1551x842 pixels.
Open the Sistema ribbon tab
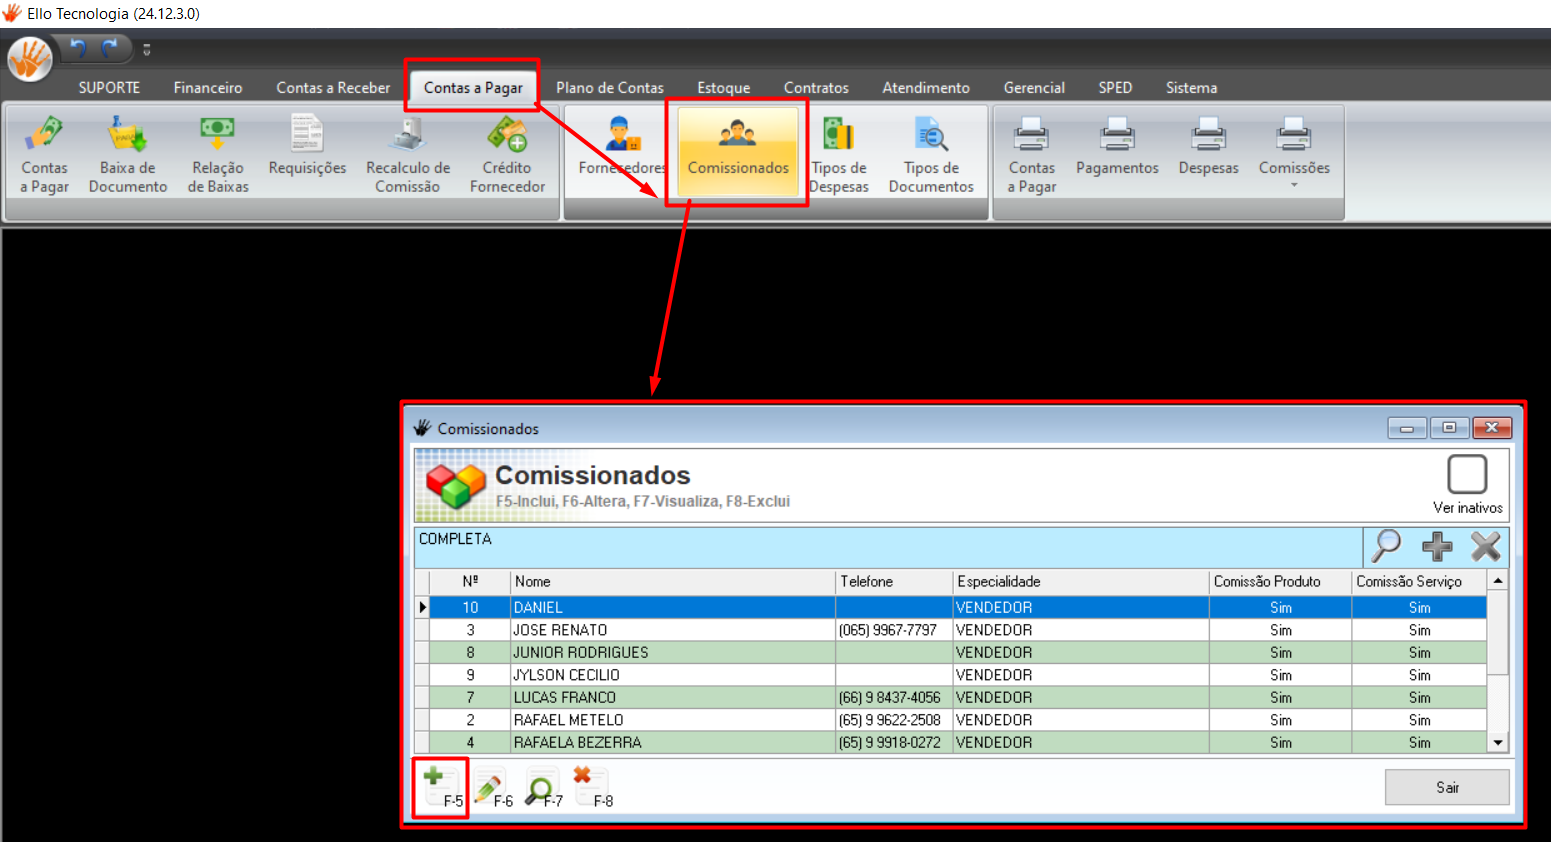click(x=1191, y=88)
